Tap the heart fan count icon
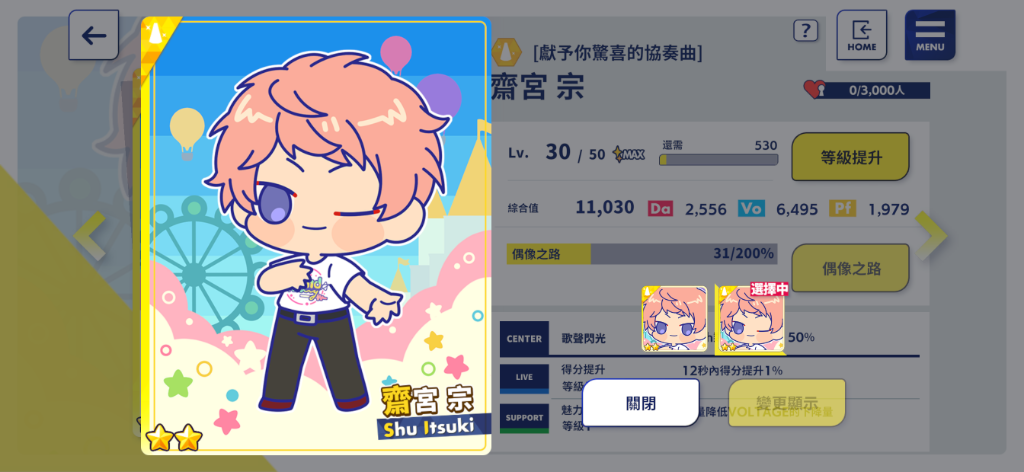Image resolution: width=1024 pixels, height=472 pixels. 814,89
